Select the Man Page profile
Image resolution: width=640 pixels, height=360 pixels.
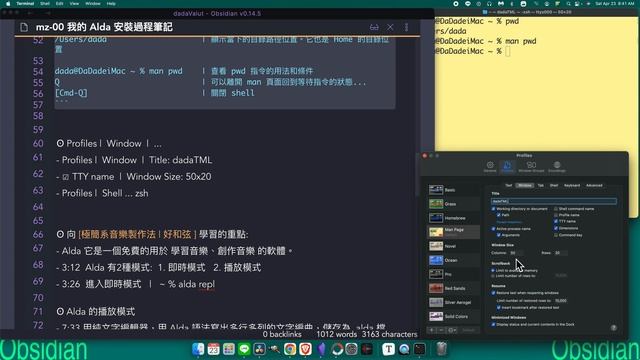point(453,232)
